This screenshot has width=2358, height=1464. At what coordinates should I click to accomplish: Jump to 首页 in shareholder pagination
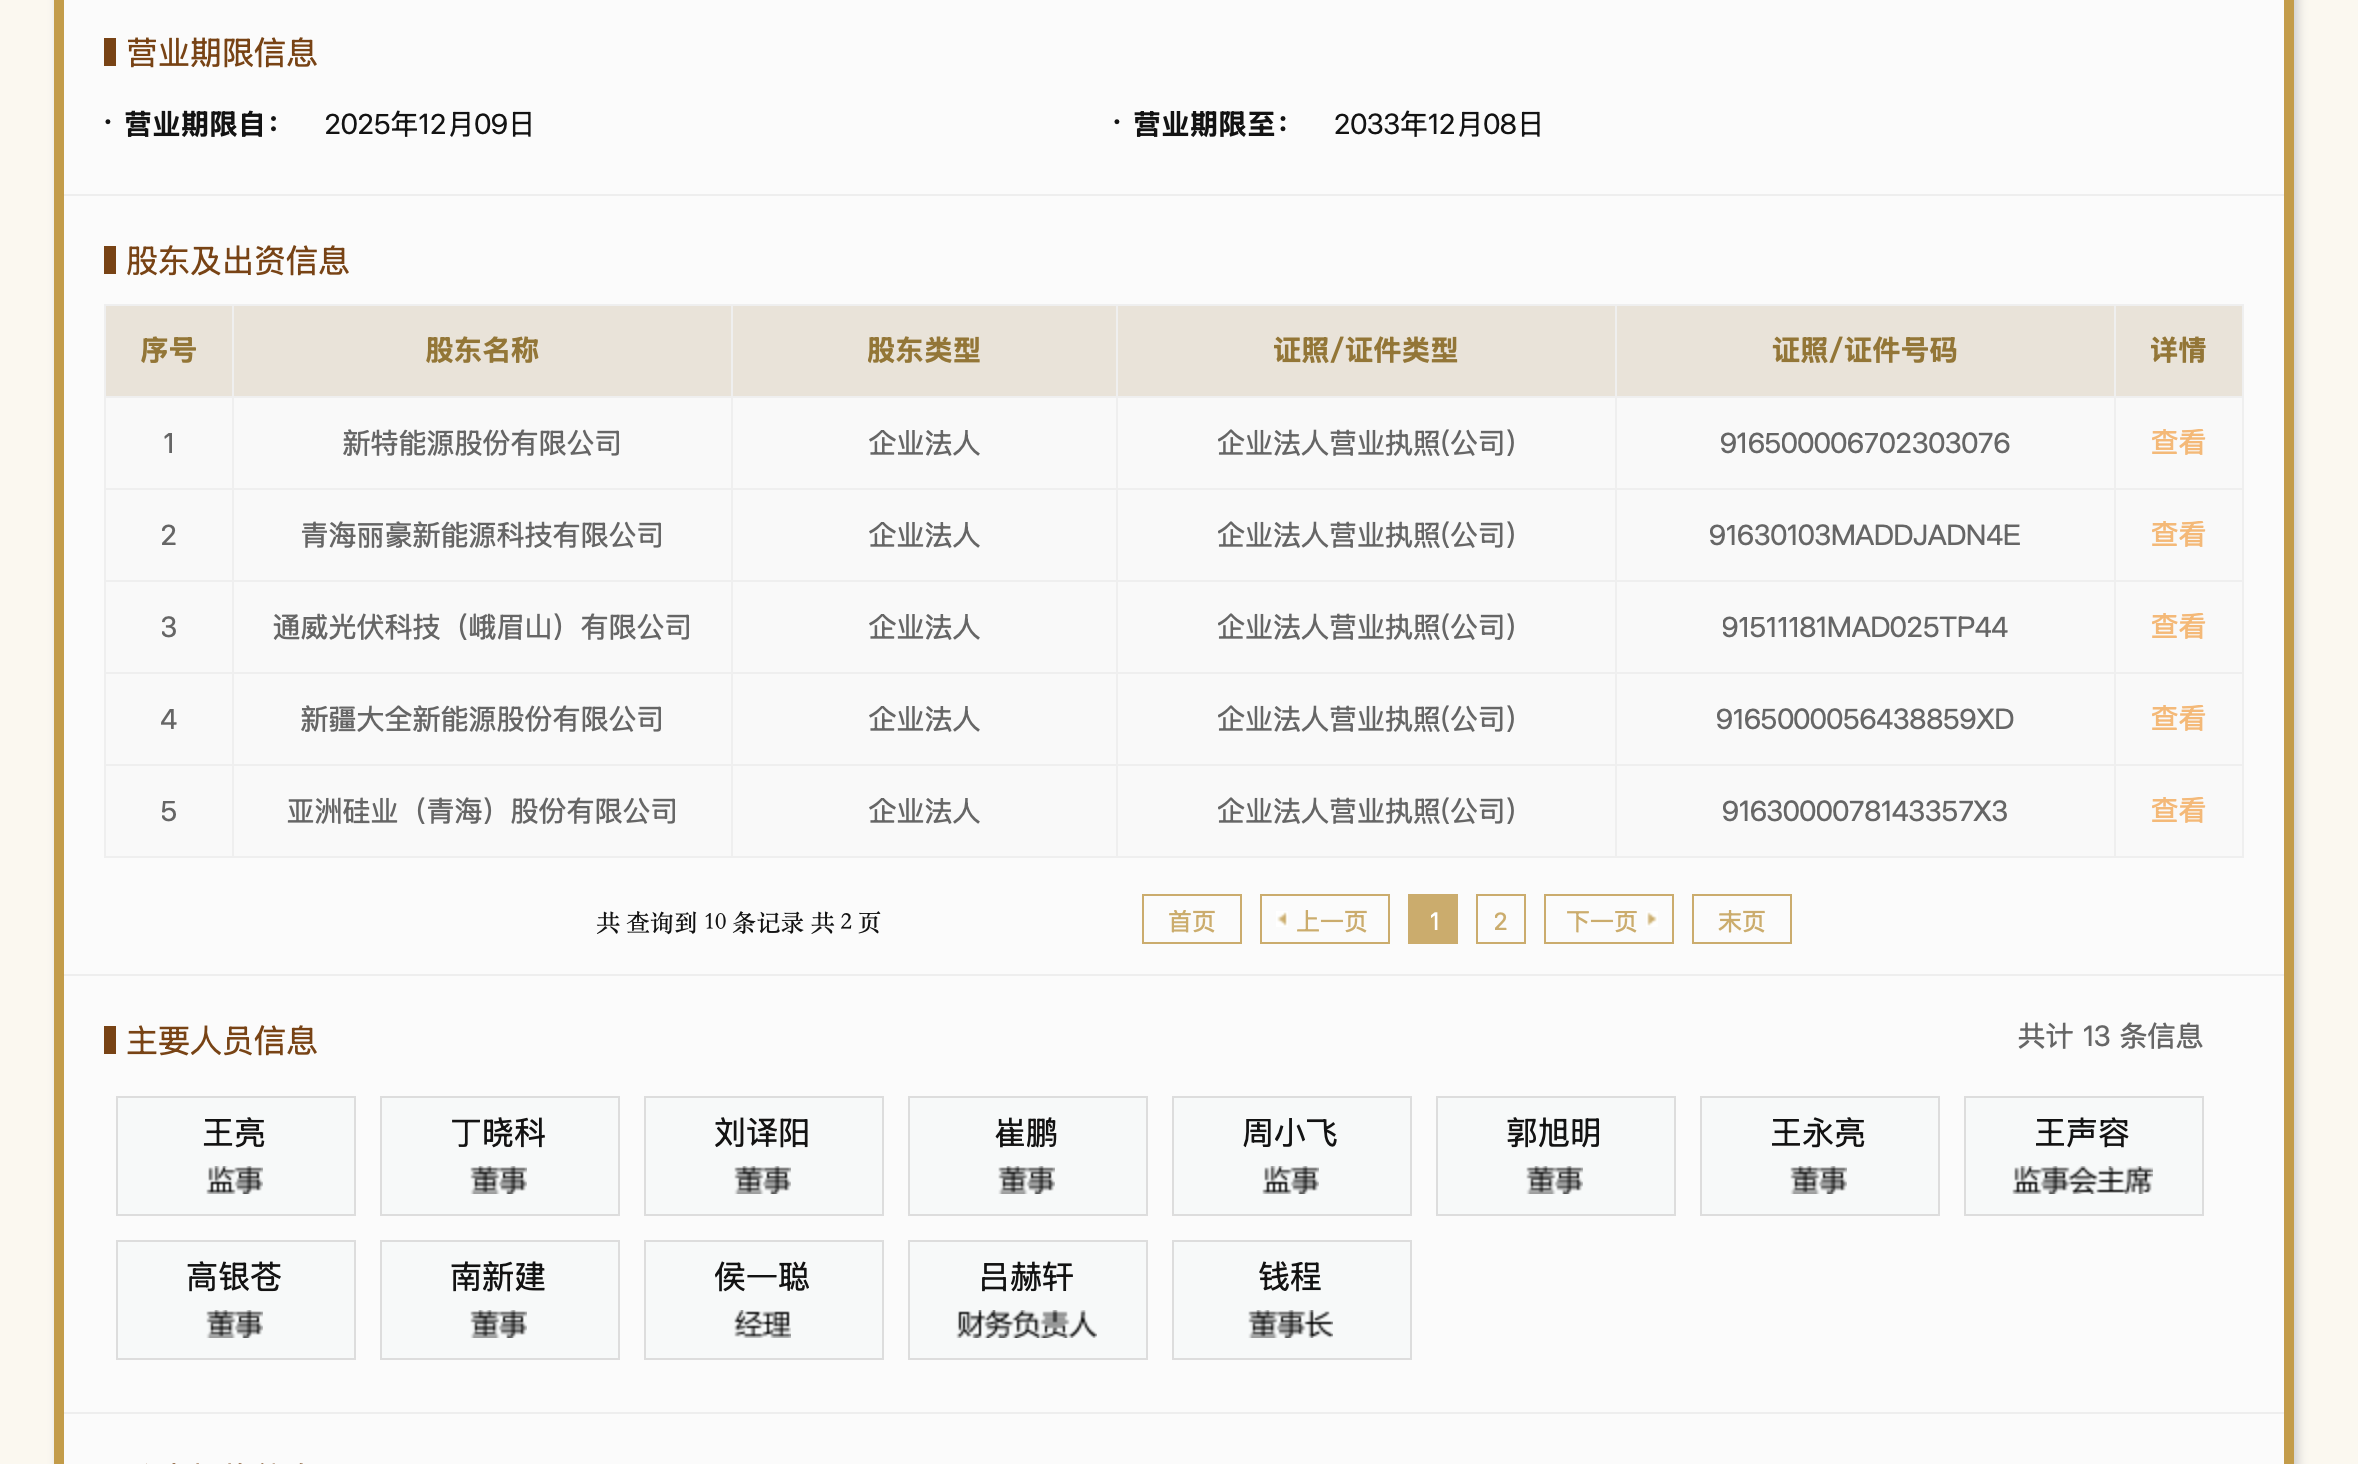pos(1191,919)
